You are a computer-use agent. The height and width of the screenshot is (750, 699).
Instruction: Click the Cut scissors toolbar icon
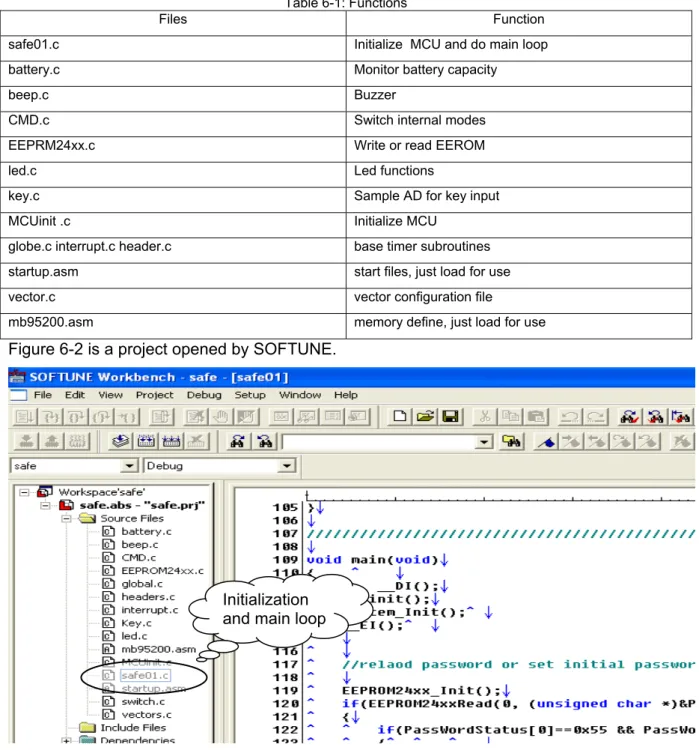point(485,416)
